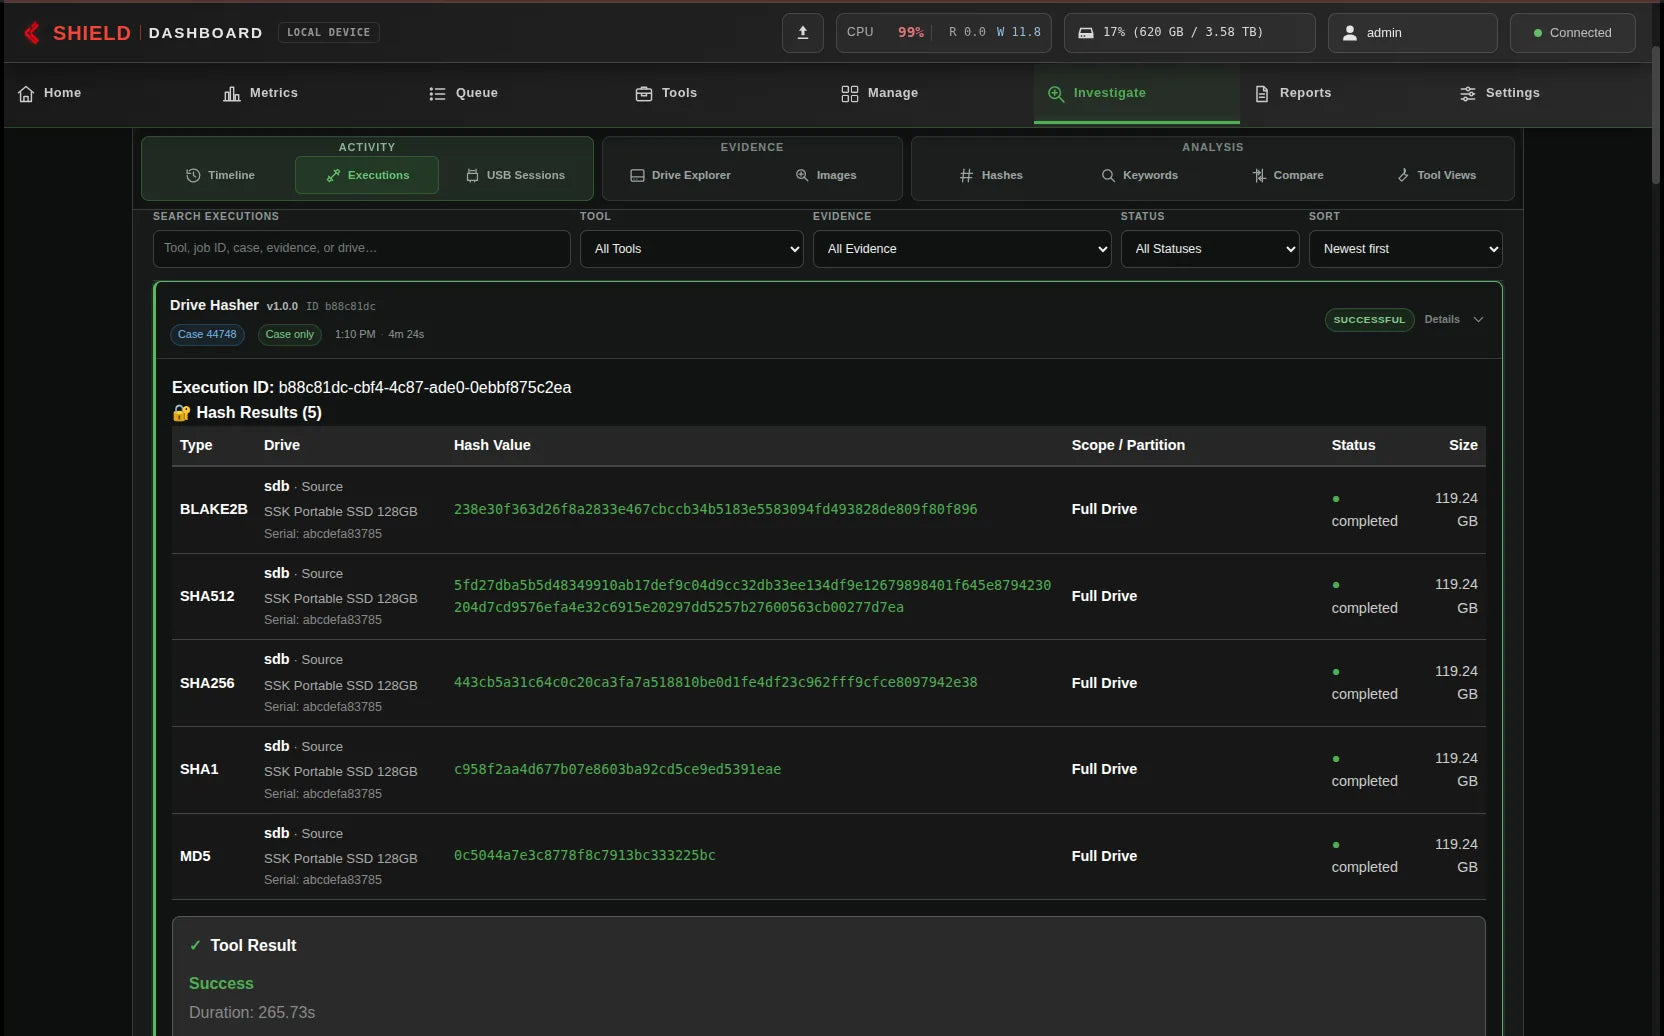Click the Tools briefcase icon
Screen dimensions: 1664x1036
pyautogui.click(x=644, y=94)
